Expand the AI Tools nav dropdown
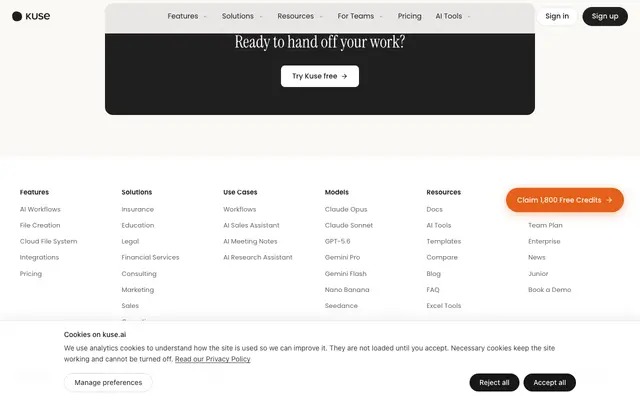Image resolution: width=640 pixels, height=400 pixels. [453, 16]
